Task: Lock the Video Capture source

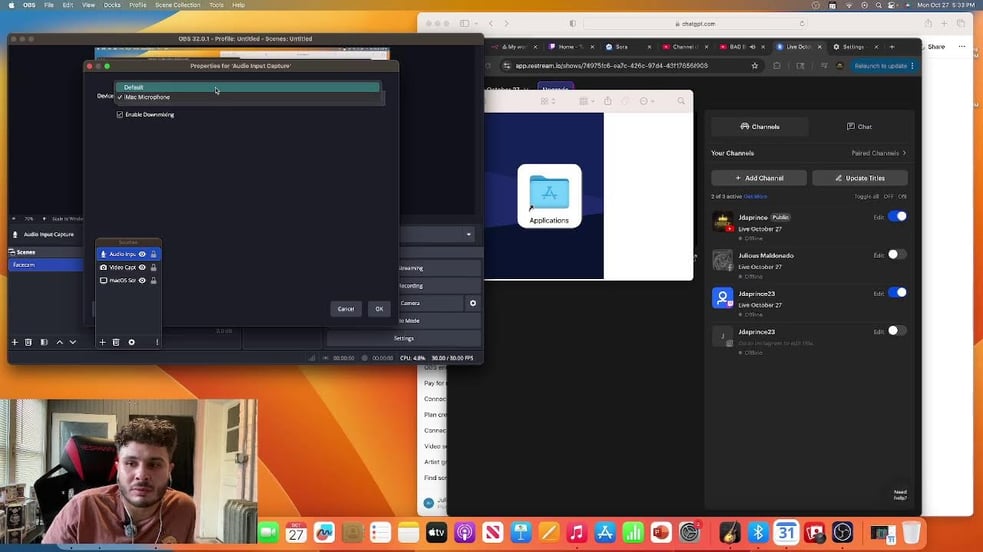Action: (x=154, y=268)
